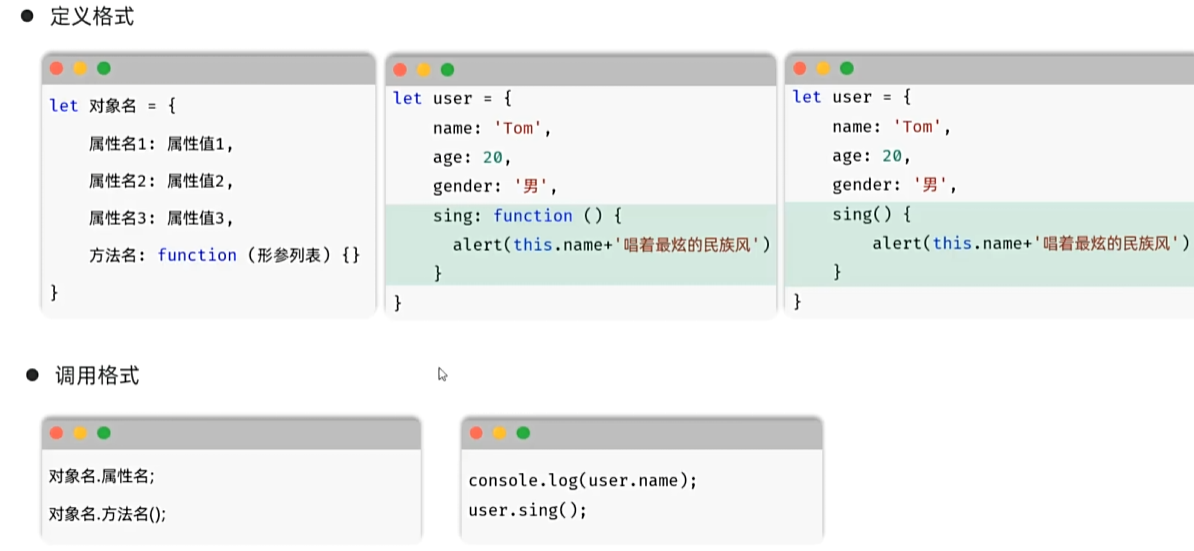Click yellow dot of '对象名' format window
Image resolution: width=1194 pixels, height=551 pixels.
pos(80,68)
